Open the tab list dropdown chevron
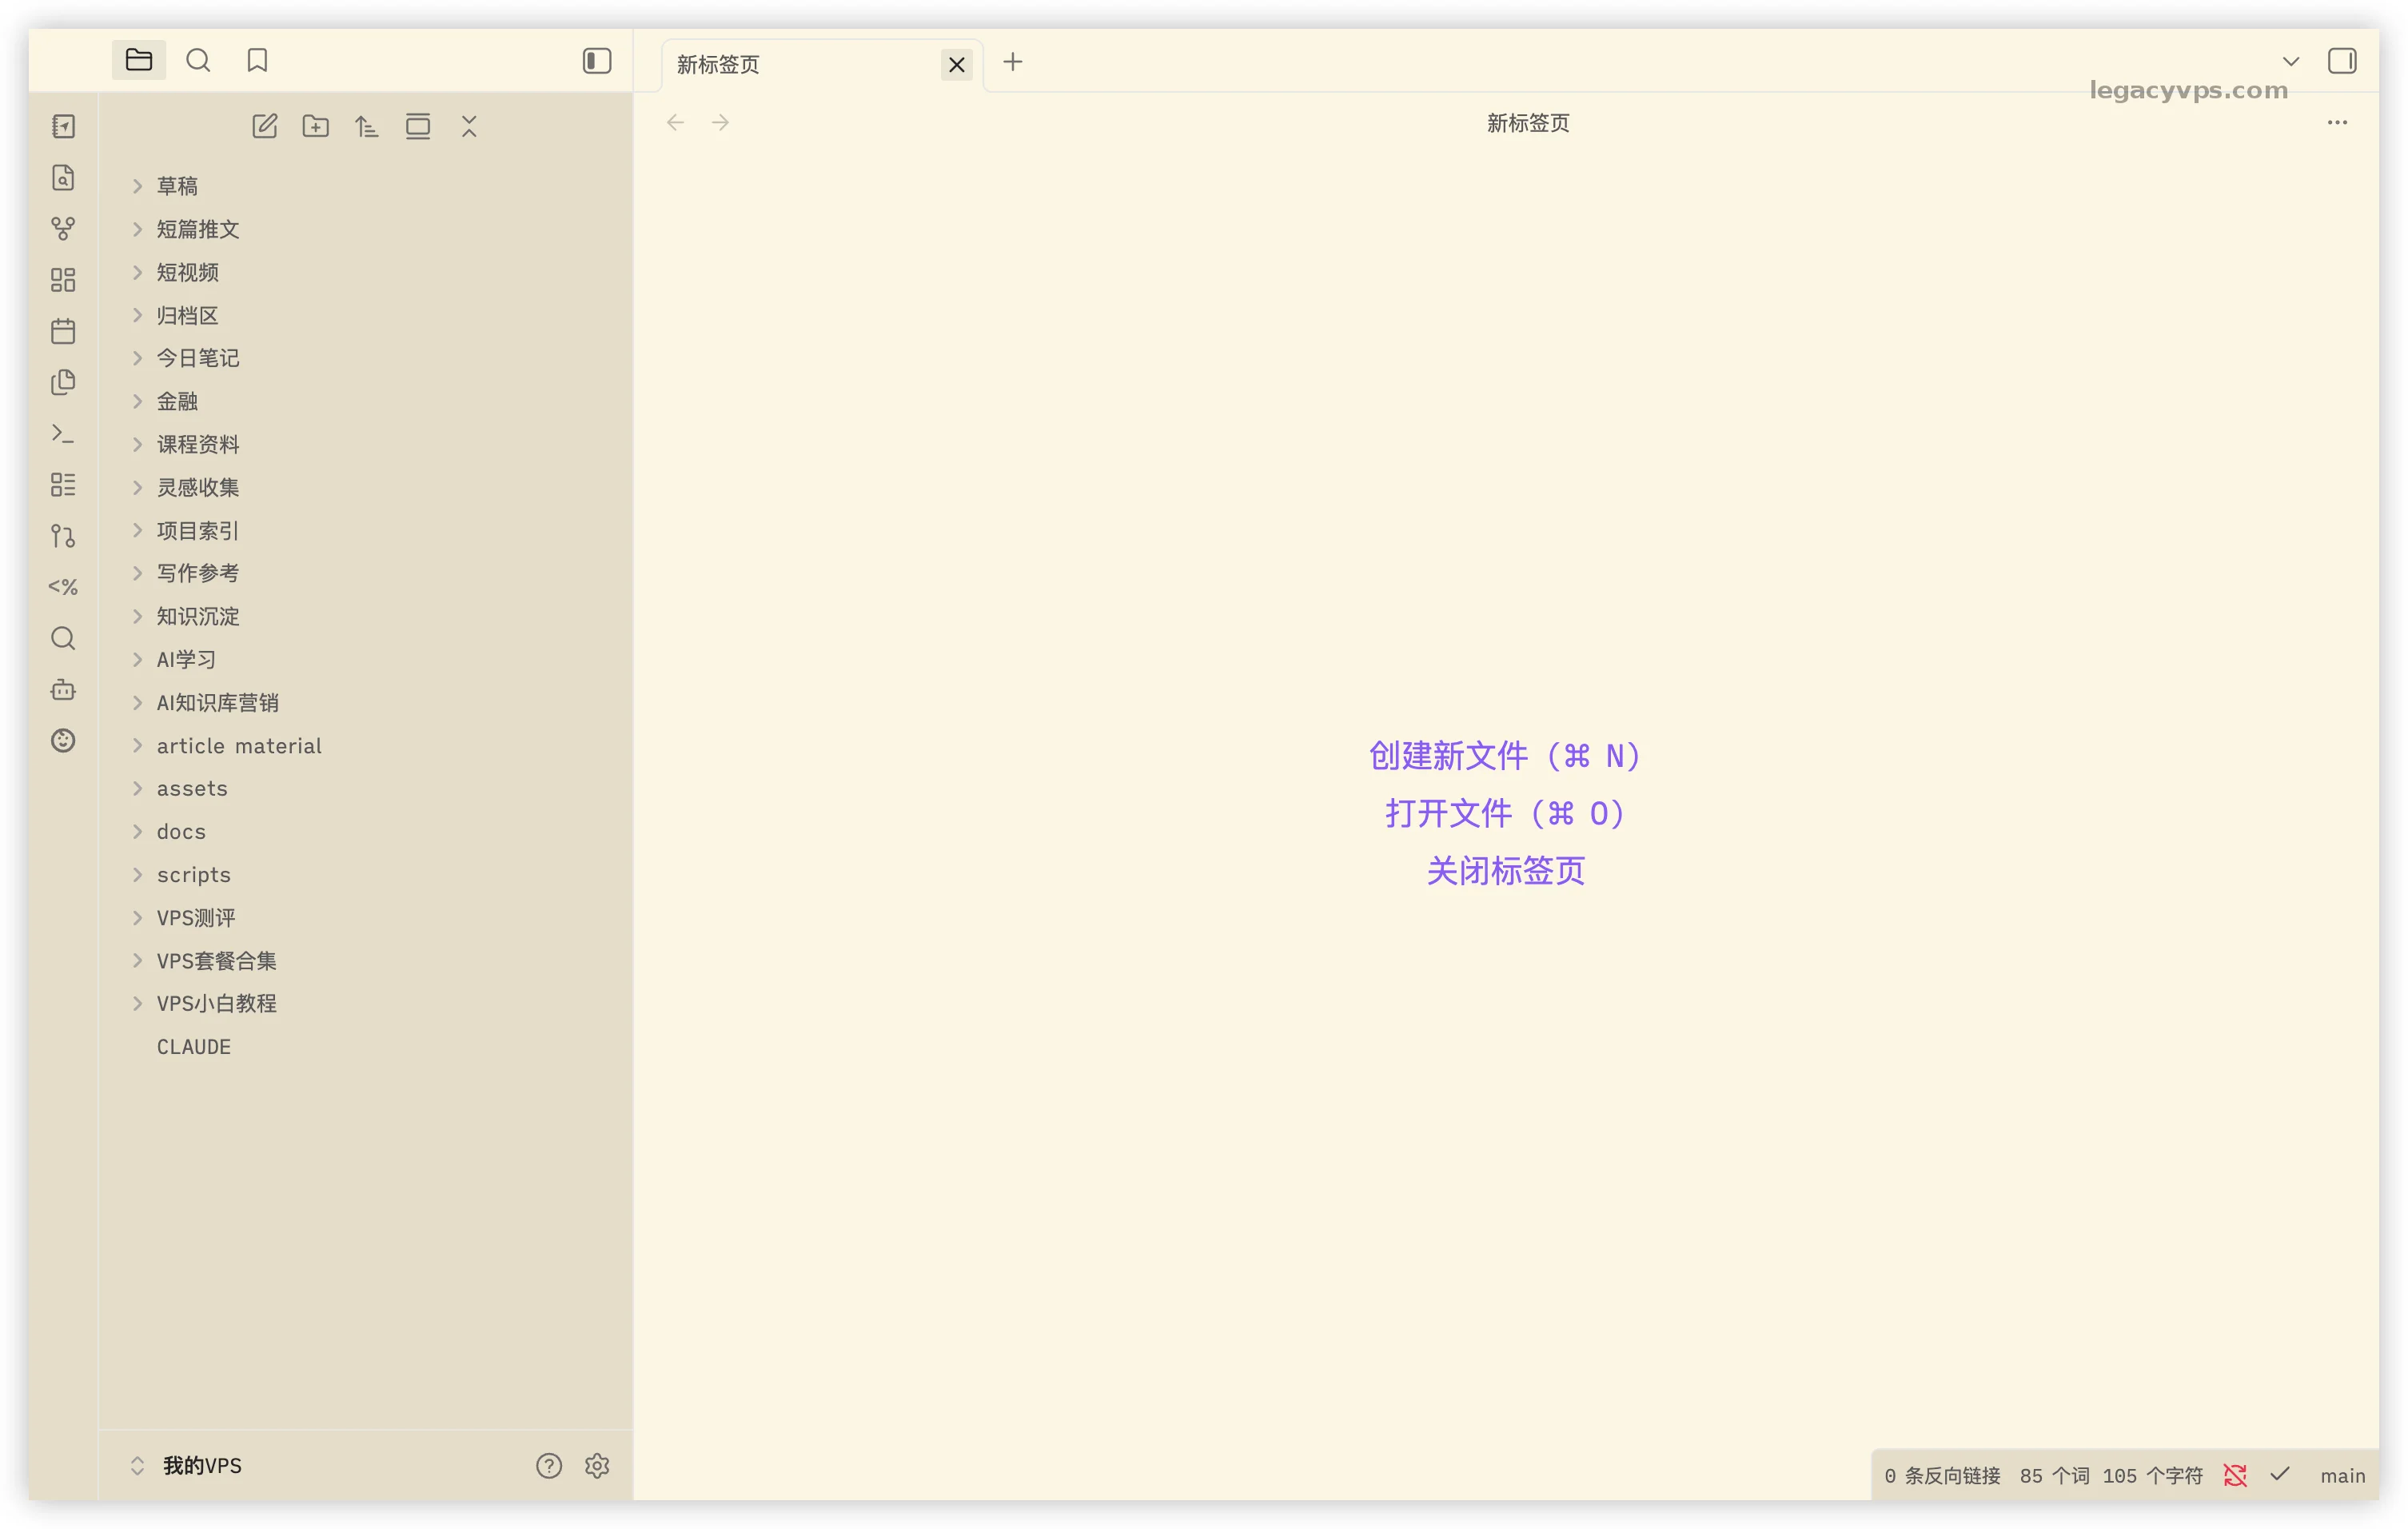Viewport: 2408px width, 1529px height. [x=2291, y=62]
